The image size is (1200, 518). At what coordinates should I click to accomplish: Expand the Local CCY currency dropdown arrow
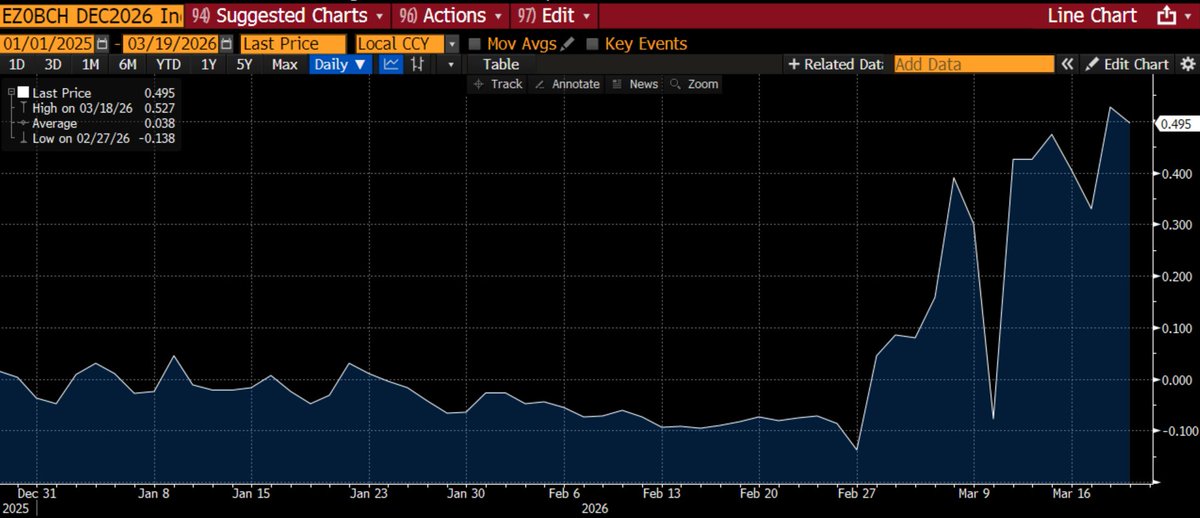coord(452,44)
